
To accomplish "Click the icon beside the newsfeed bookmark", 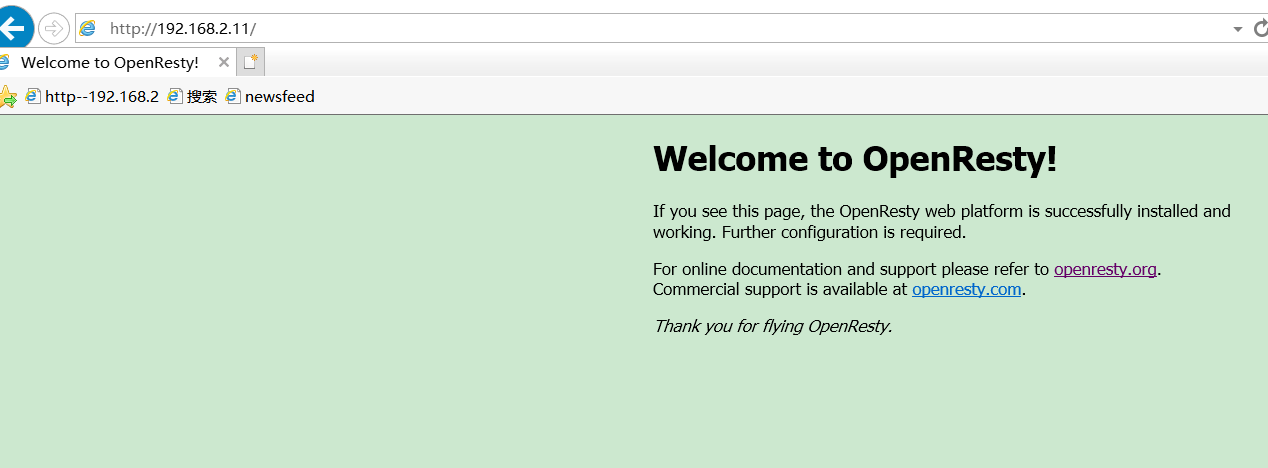I will pyautogui.click(x=233, y=97).
